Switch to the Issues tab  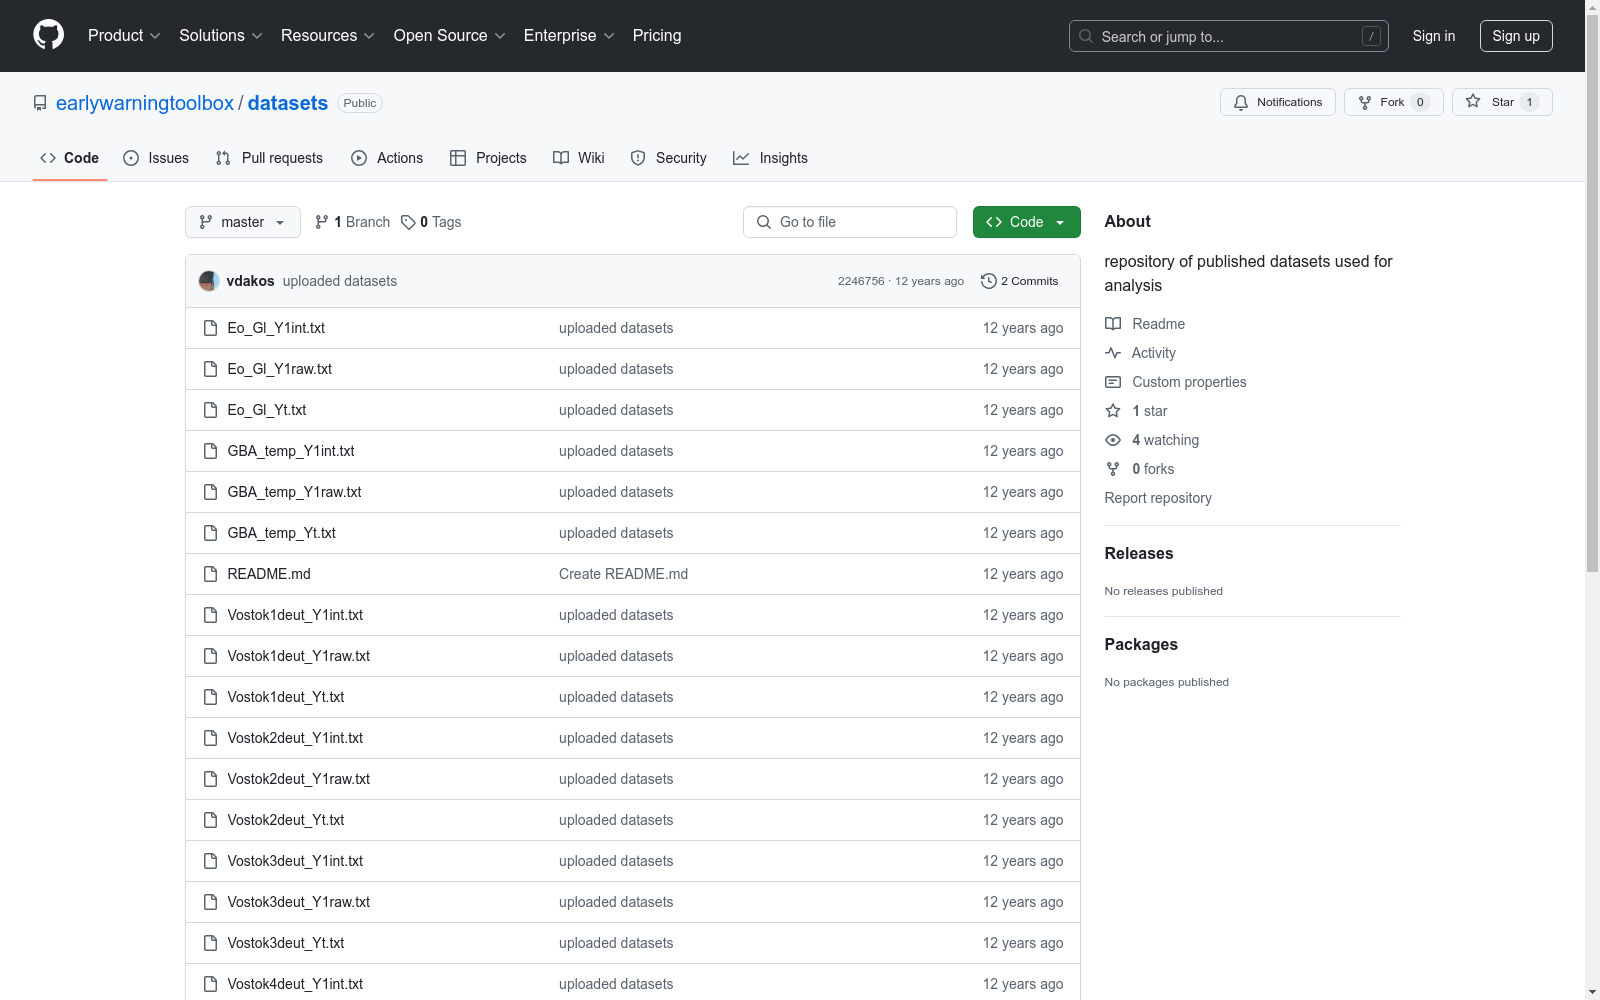pos(156,158)
